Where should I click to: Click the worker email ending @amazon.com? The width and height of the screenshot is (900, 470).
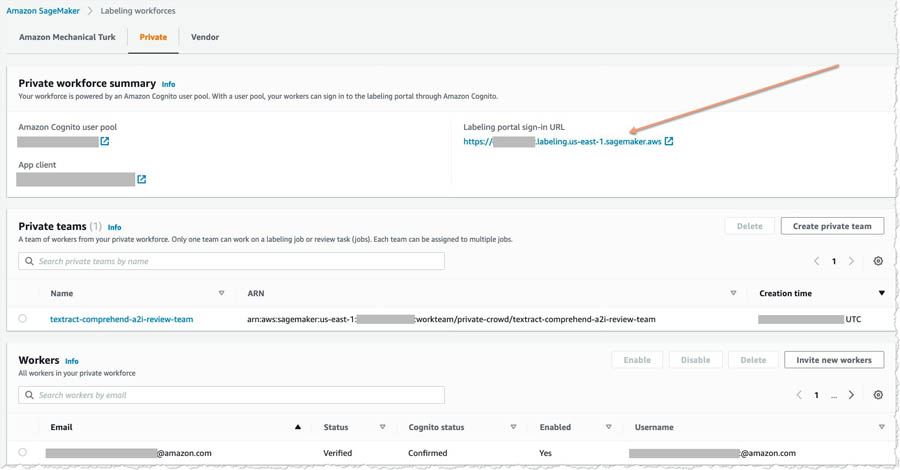(x=129, y=453)
